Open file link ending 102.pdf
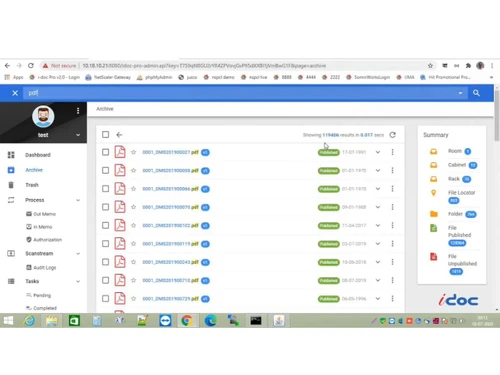Screen dimensions: 500x375 tap(170, 225)
